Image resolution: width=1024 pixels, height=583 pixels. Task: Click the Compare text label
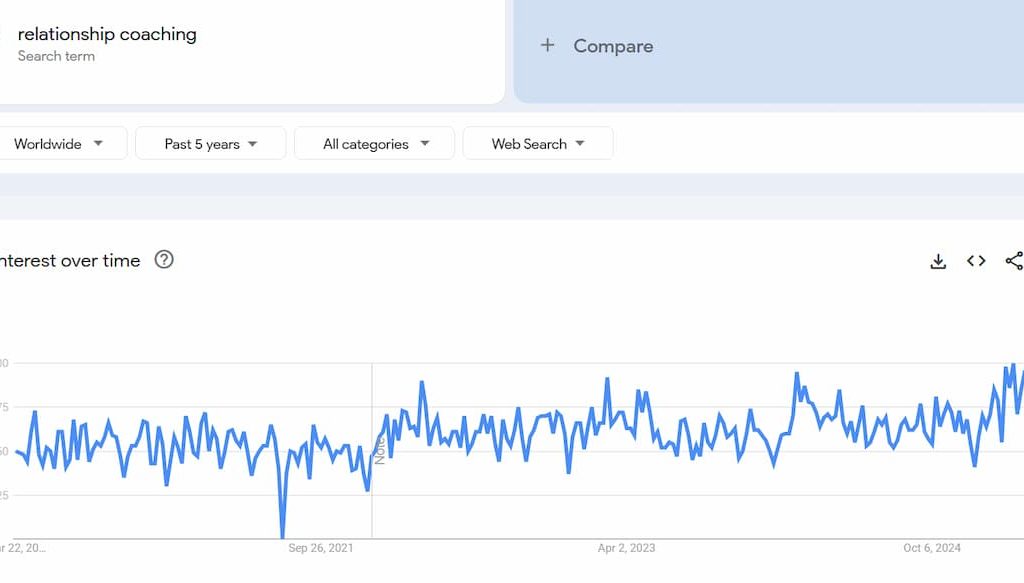613,46
